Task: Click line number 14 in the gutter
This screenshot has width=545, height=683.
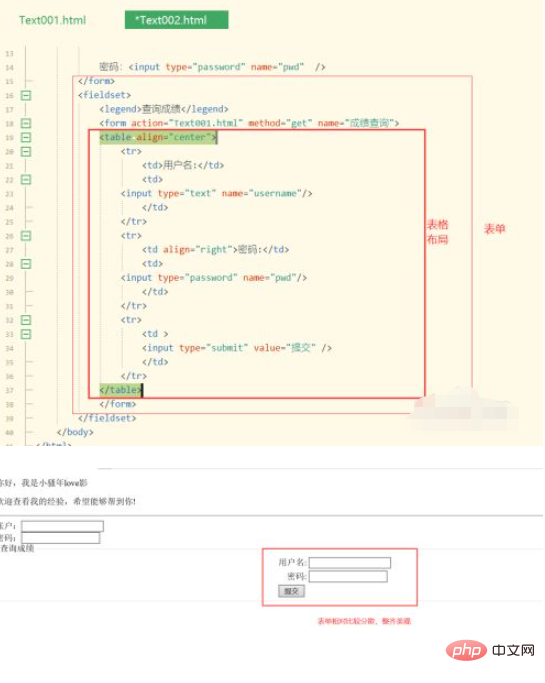Action: [x=10, y=68]
